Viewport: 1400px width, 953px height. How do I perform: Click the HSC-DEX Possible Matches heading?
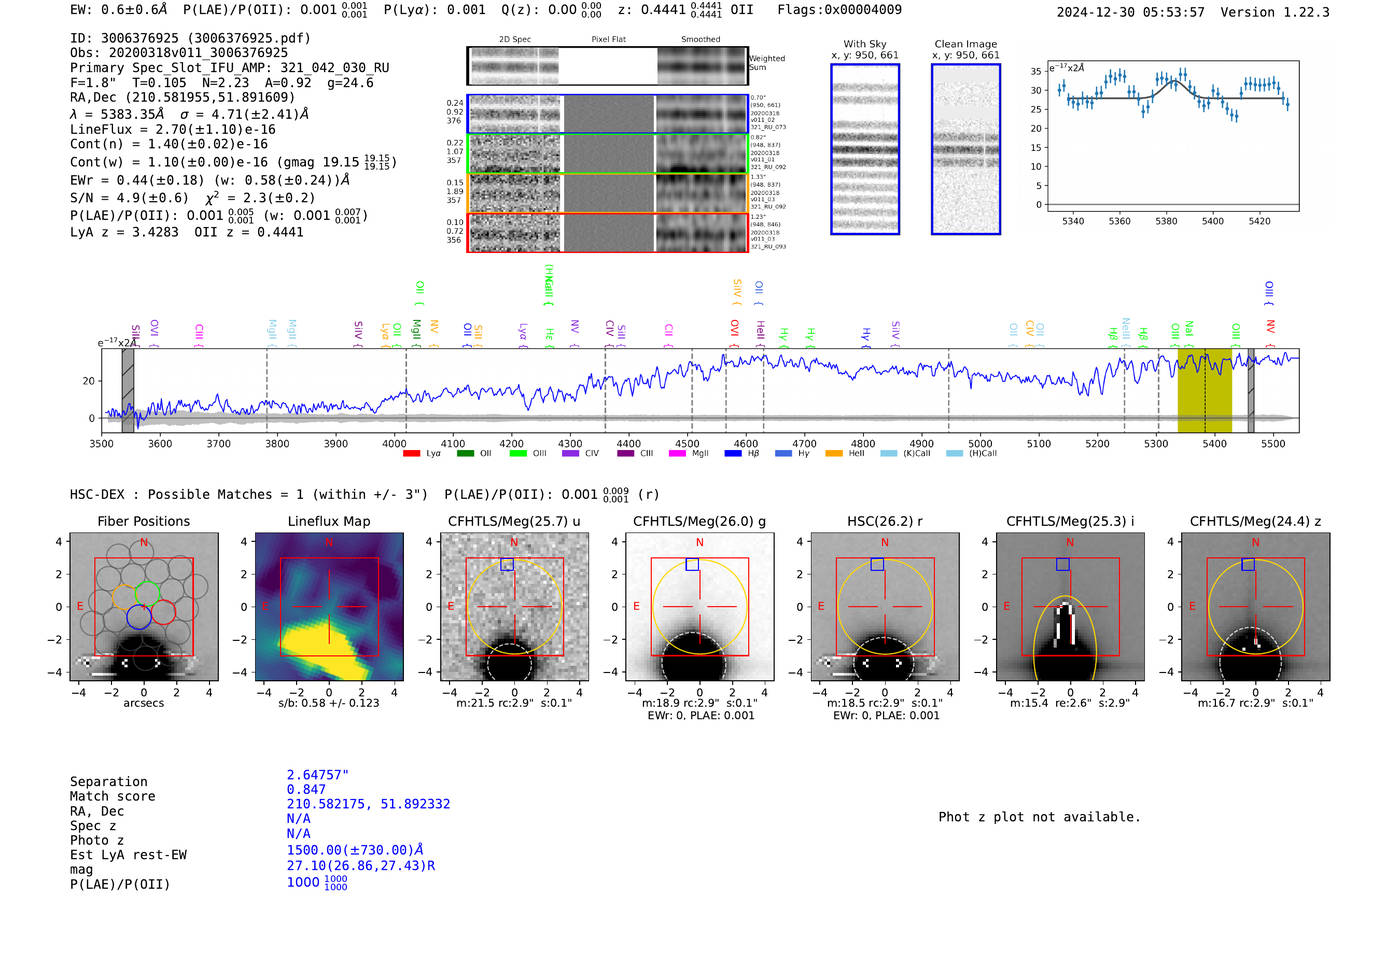[249, 494]
